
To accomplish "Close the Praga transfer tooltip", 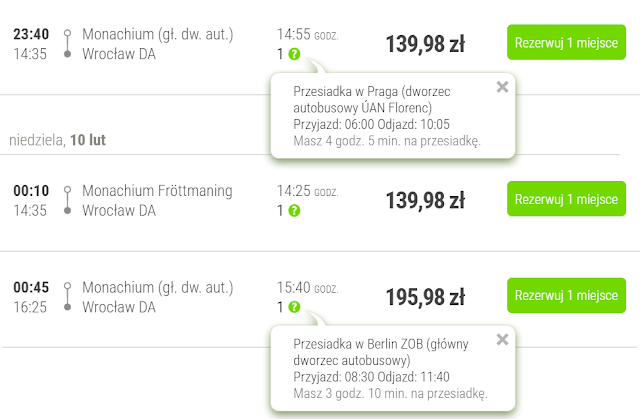I will tap(502, 87).
